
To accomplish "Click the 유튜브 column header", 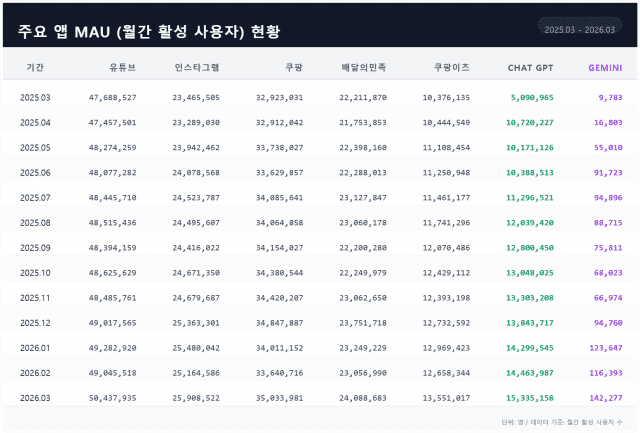I will click(123, 67).
